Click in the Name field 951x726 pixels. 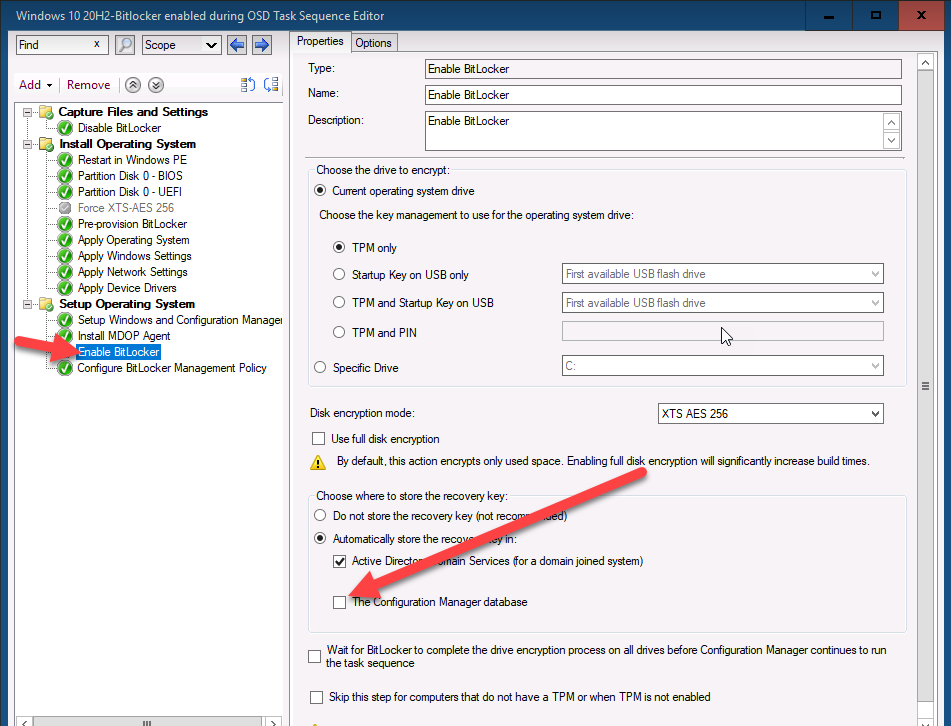663,95
